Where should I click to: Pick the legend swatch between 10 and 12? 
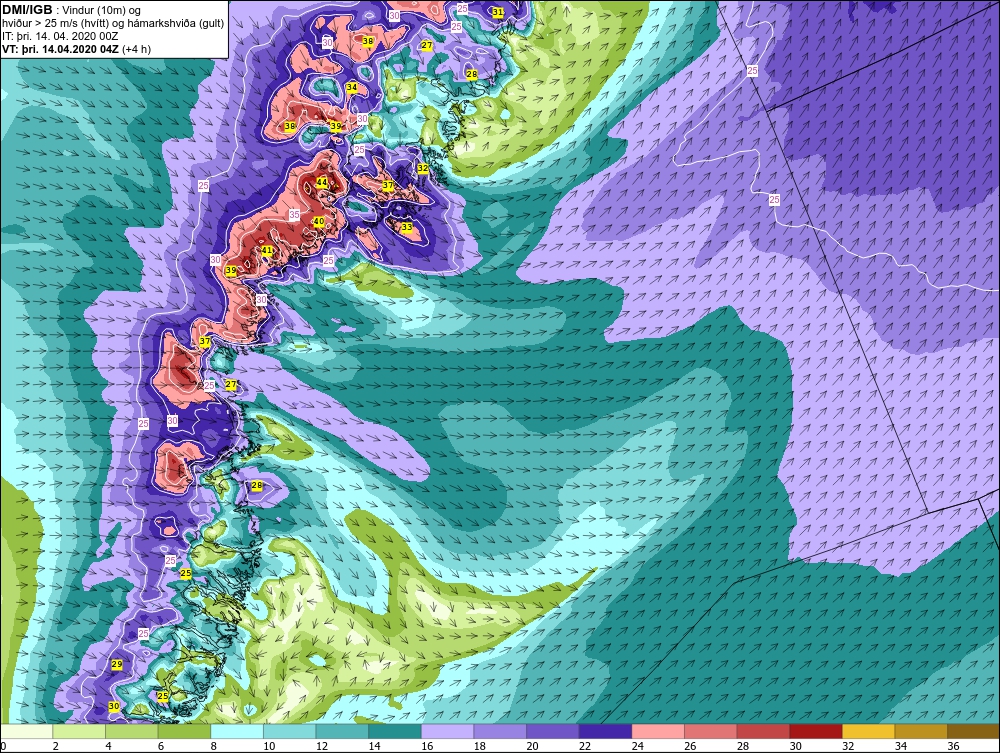(290, 731)
